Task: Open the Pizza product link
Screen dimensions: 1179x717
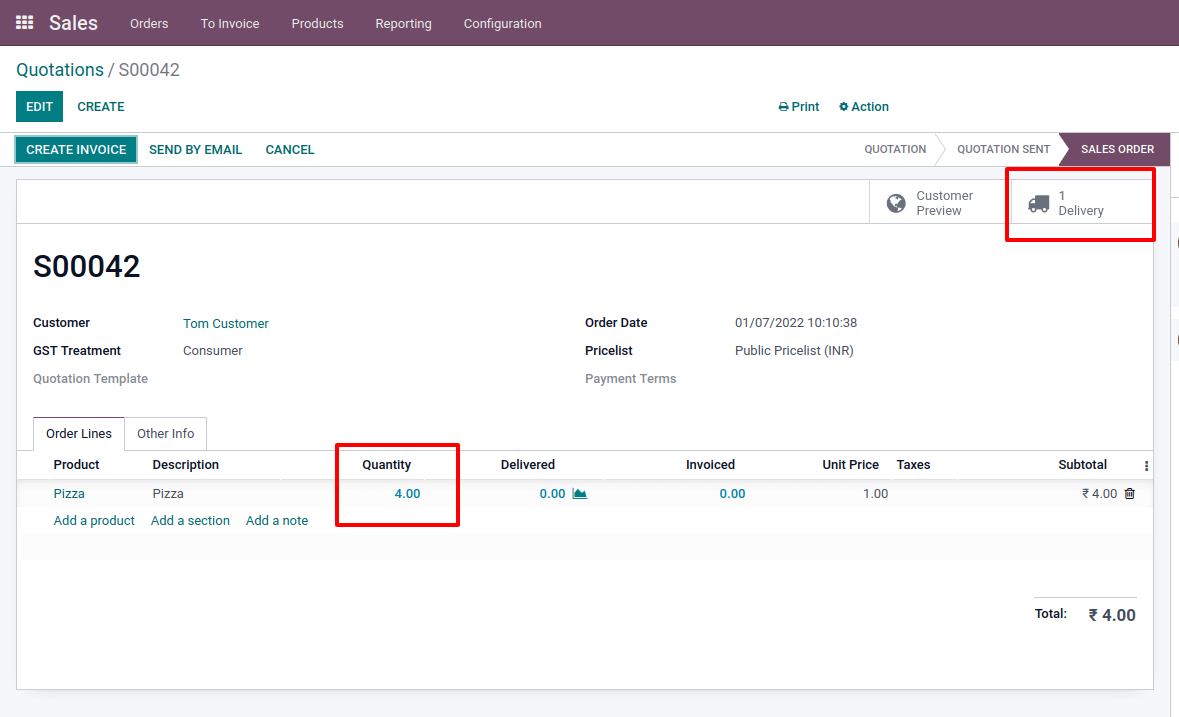Action: point(69,494)
